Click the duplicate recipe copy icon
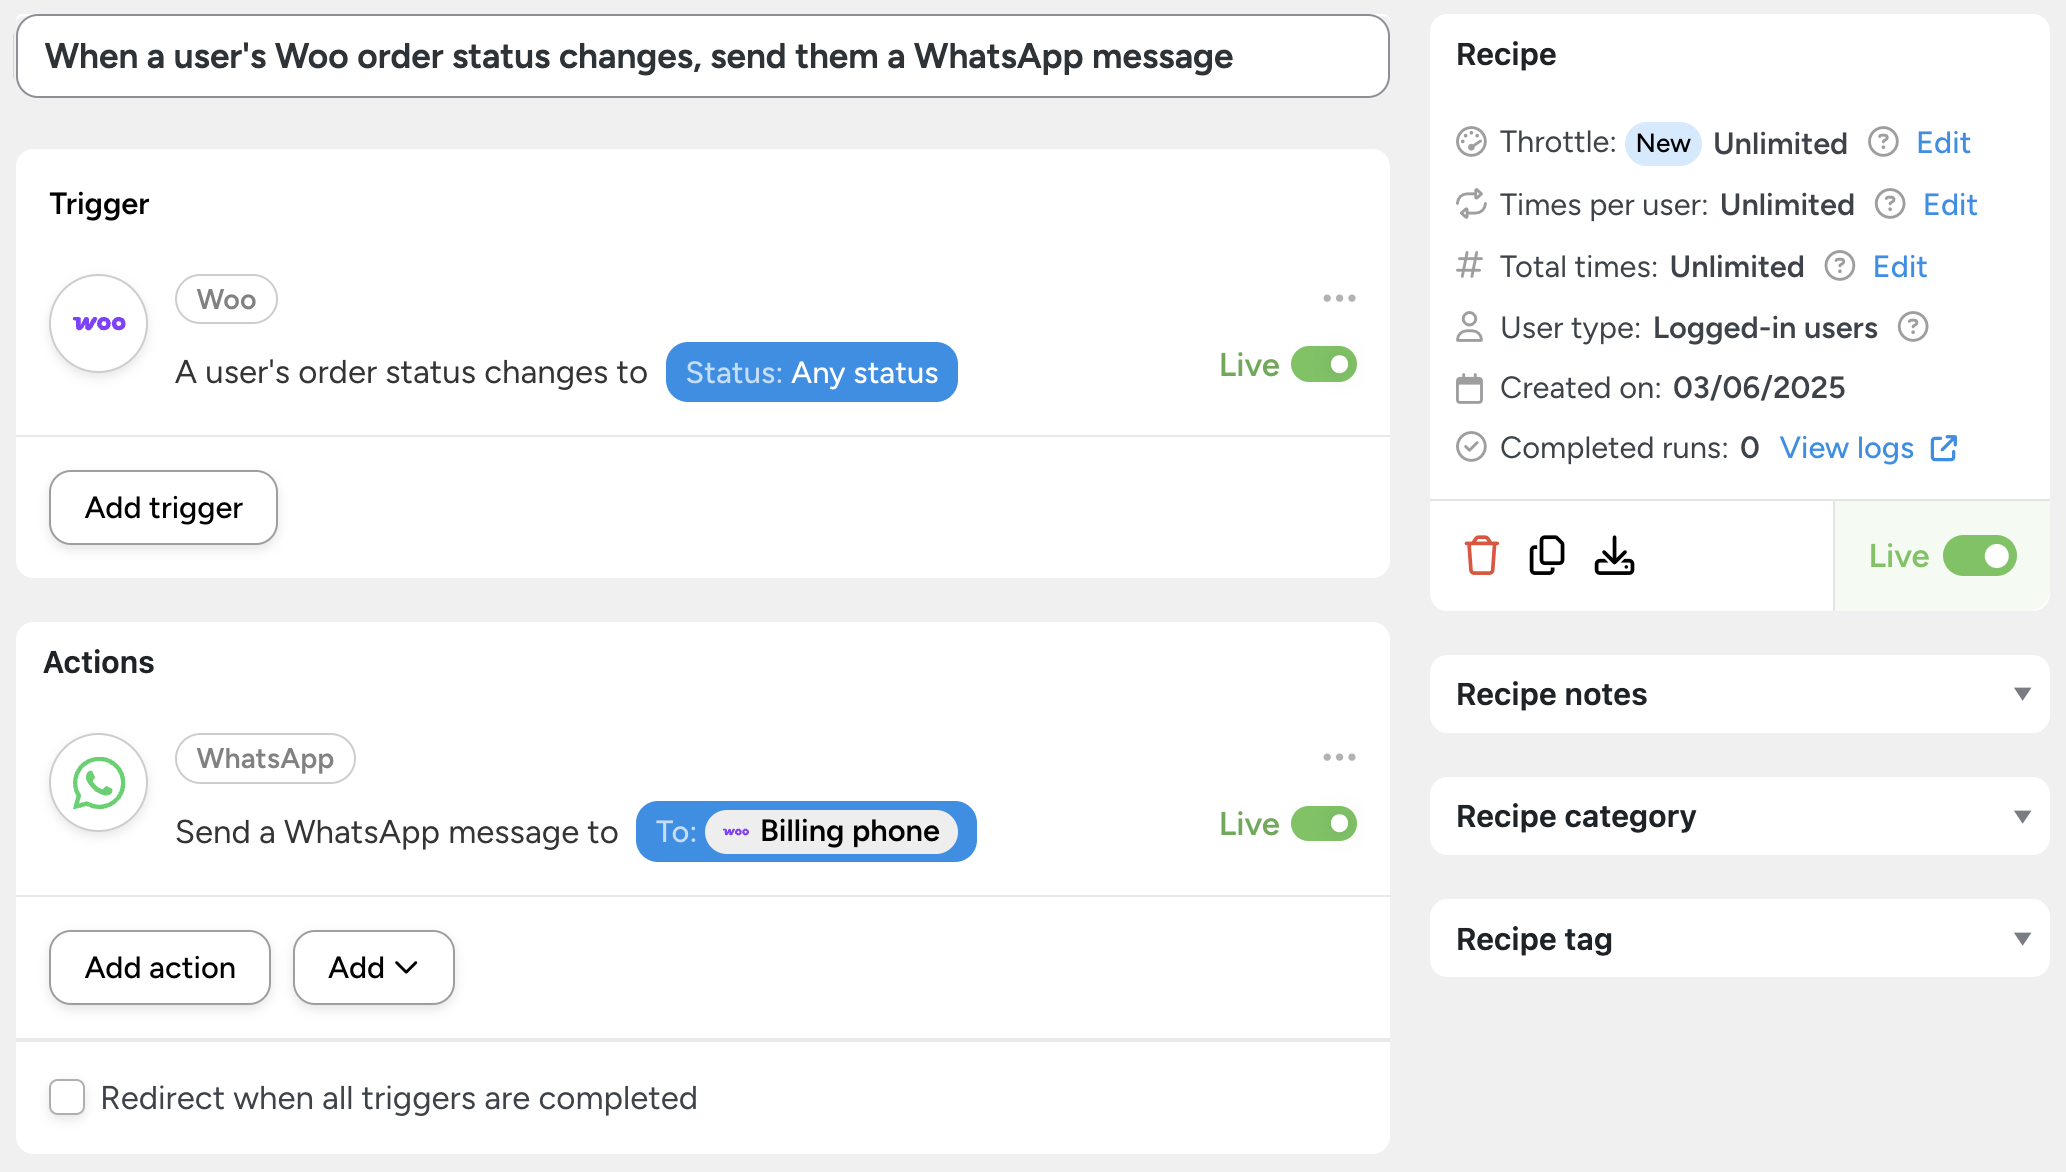The width and height of the screenshot is (2066, 1172). [1547, 556]
